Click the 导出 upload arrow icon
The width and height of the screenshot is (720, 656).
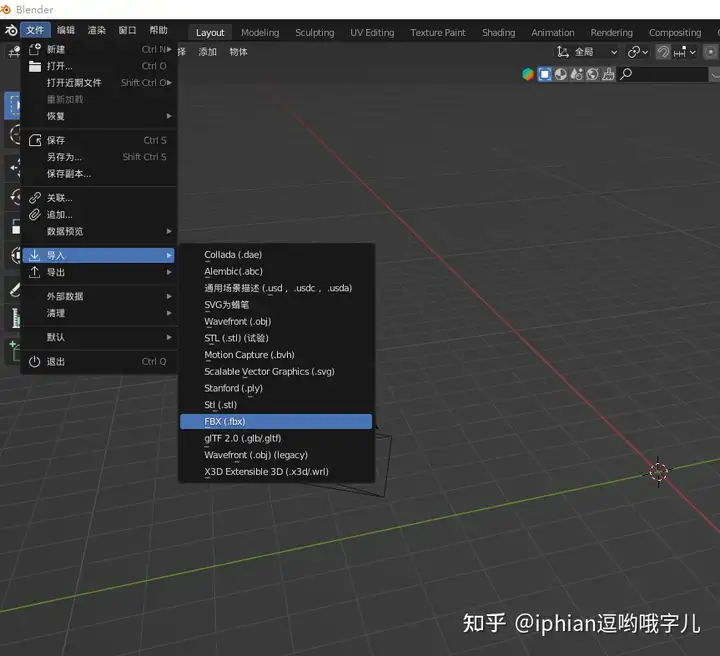(x=34, y=272)
